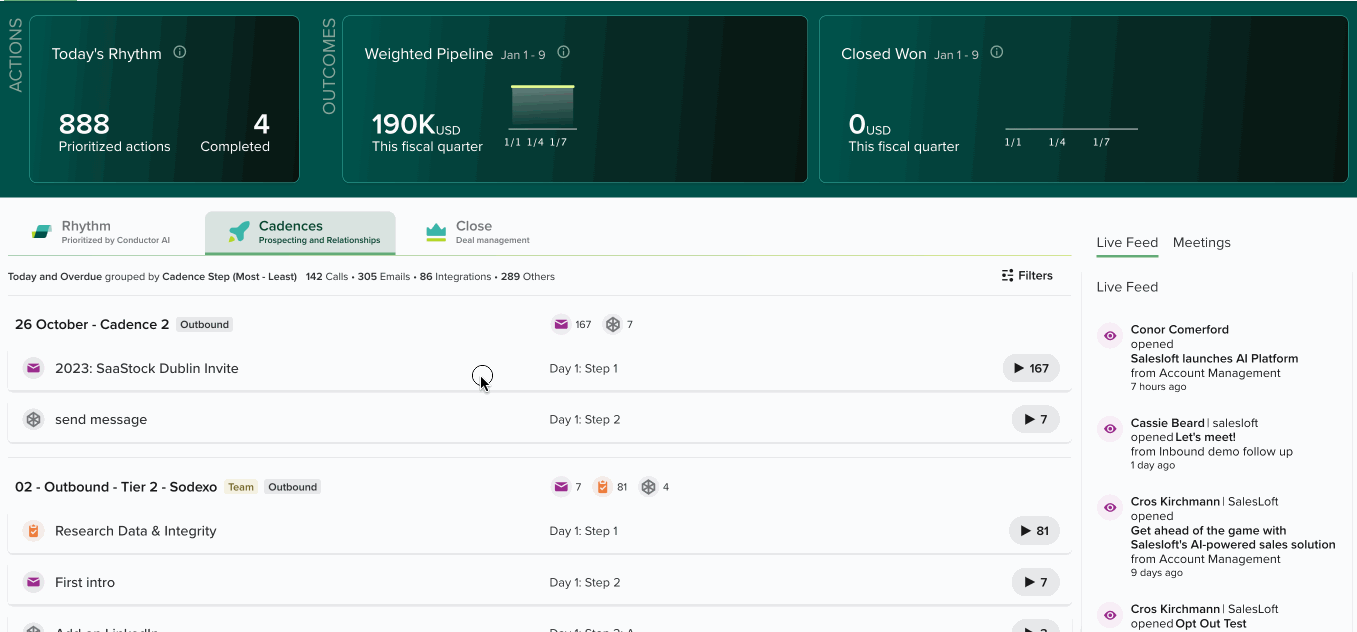Click the eye icon next to Cassie Beard
The image size is (1357, 632).
coord(1109,429)
